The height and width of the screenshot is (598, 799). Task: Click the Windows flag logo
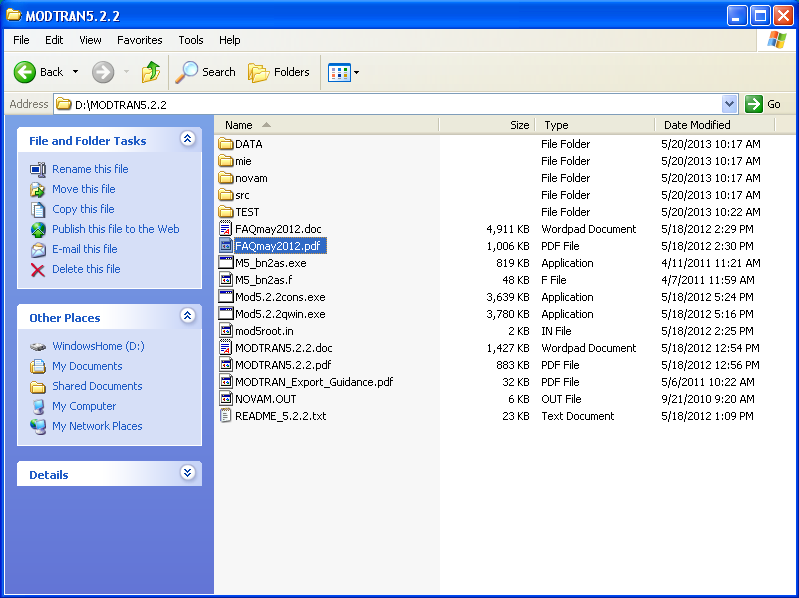(776, 40)
